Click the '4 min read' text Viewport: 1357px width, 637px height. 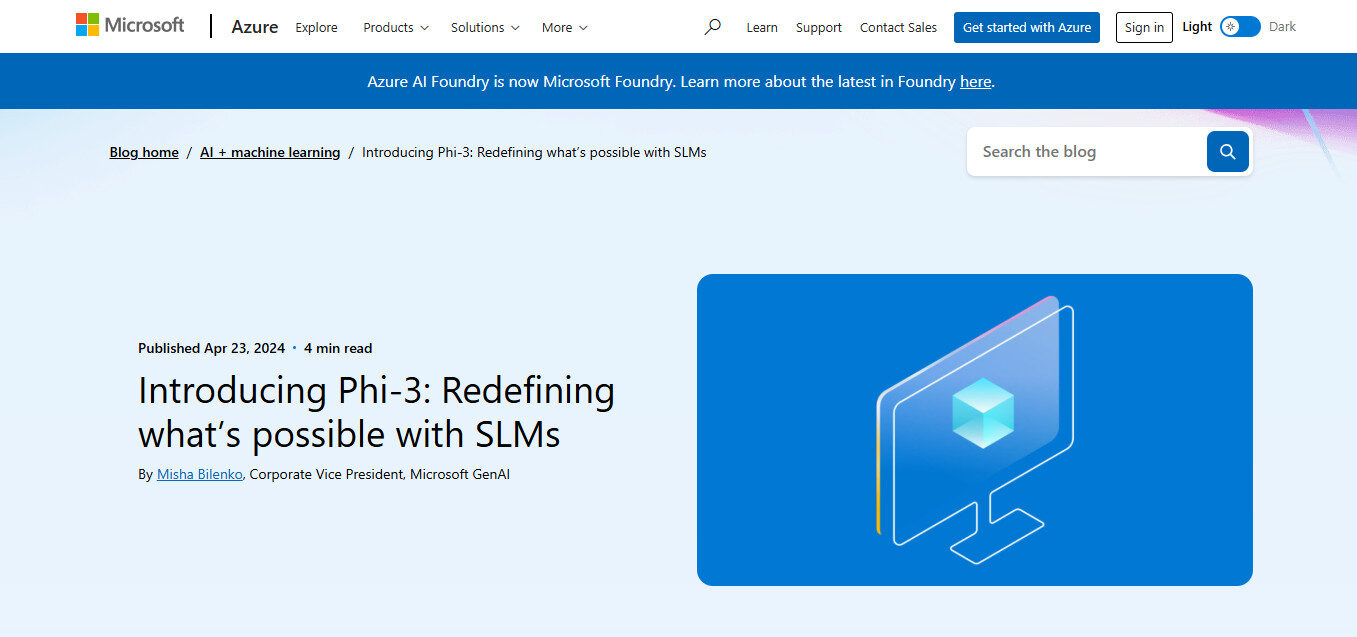coord(338,348)
